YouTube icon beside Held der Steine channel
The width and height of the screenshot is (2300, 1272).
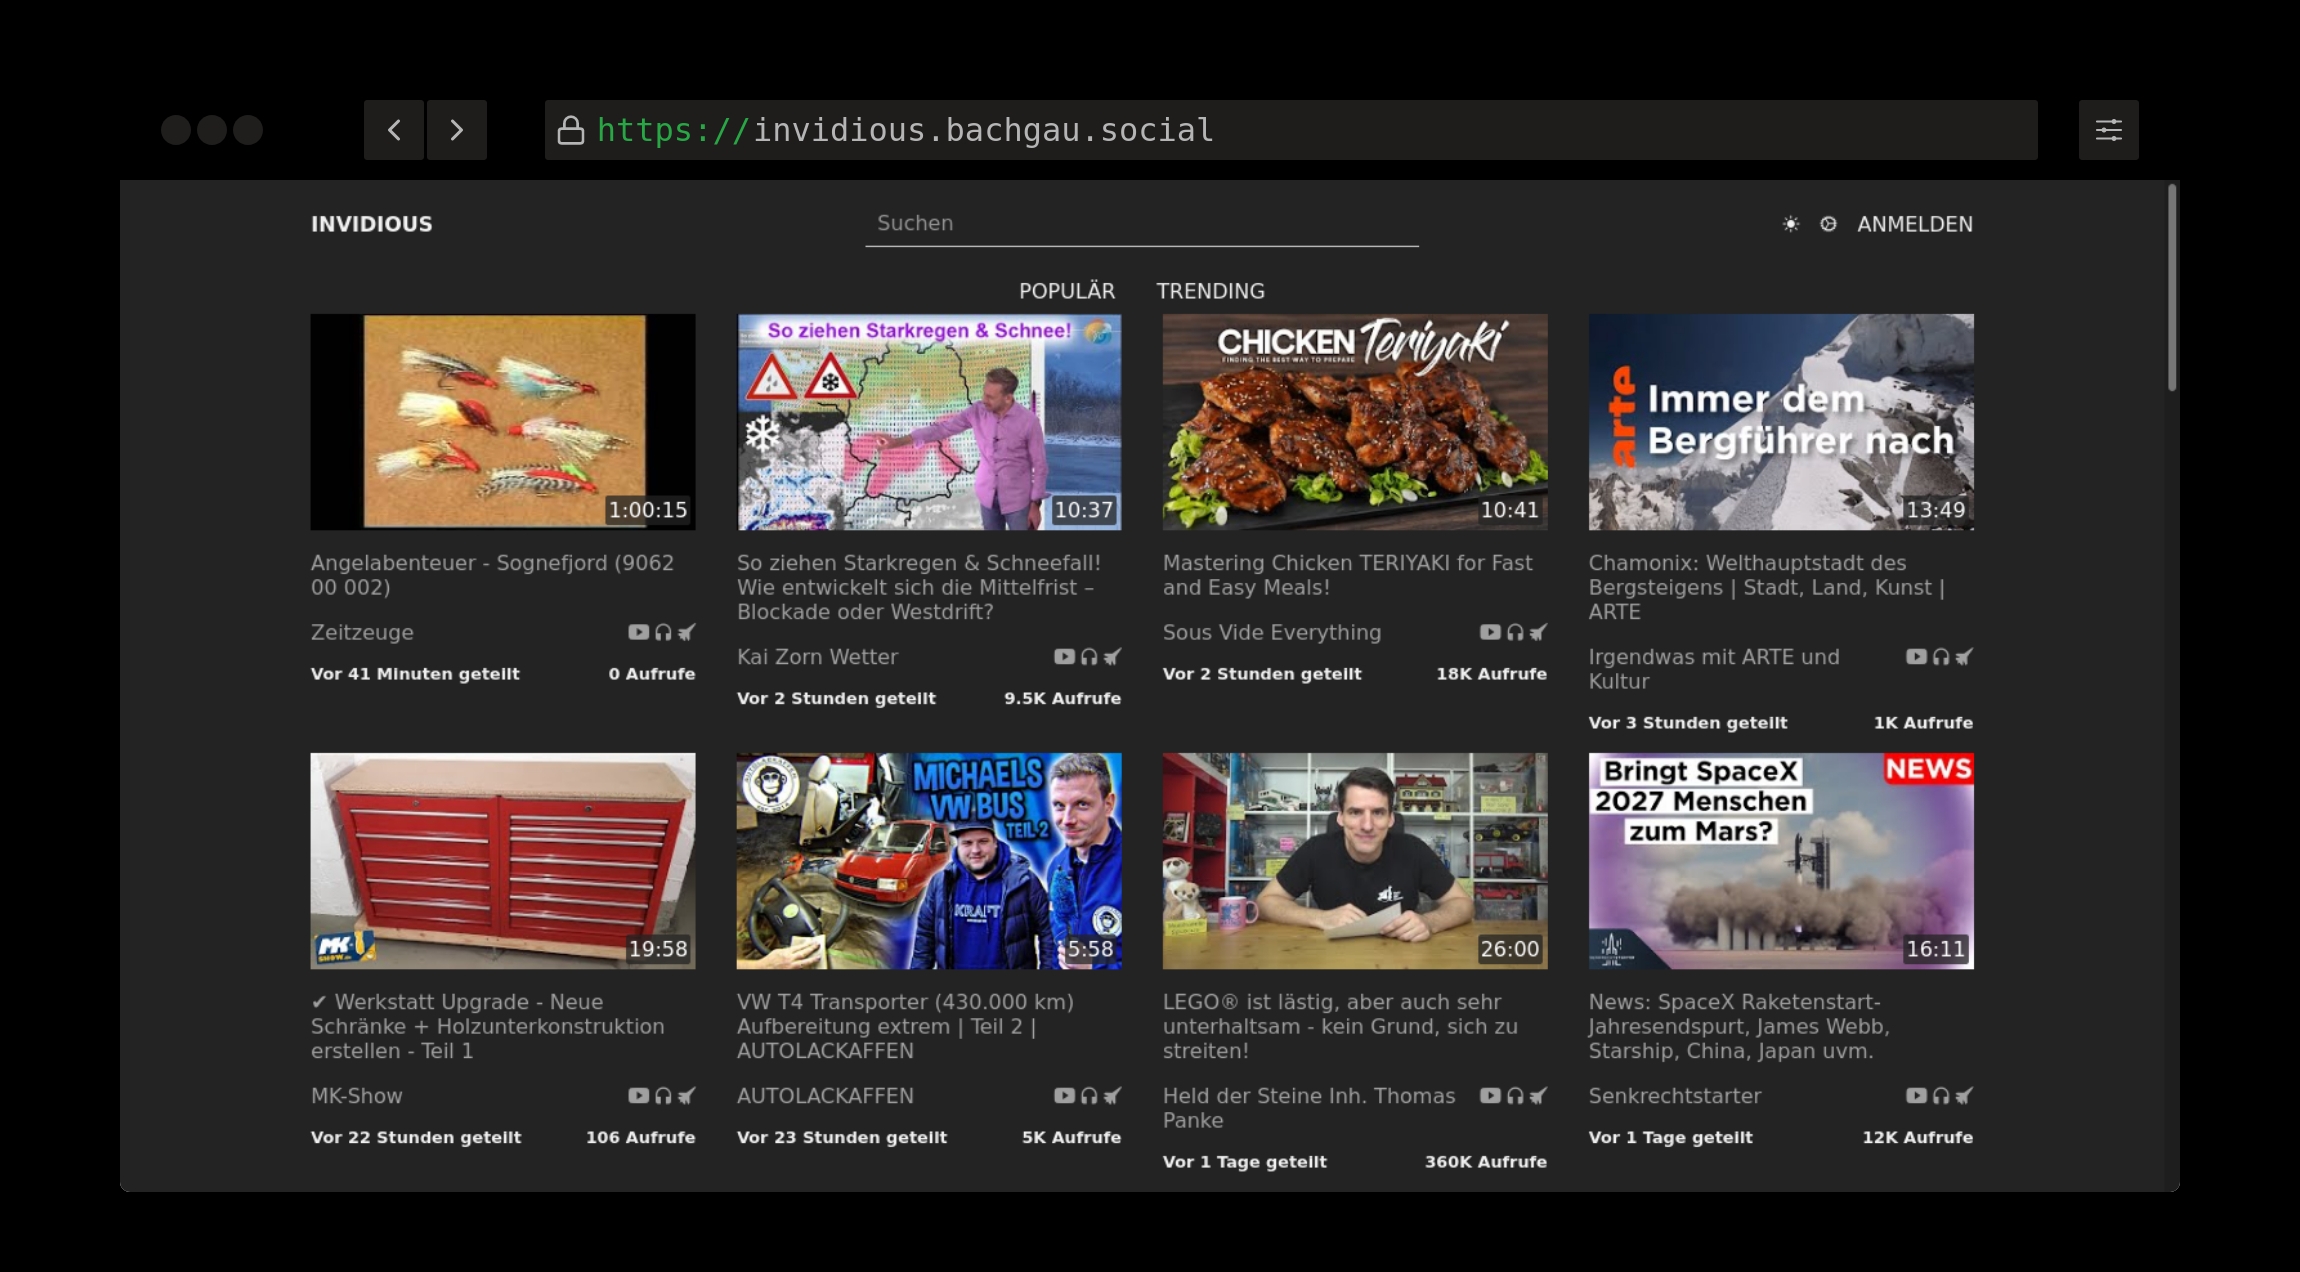click(x=1490, y=1096)
